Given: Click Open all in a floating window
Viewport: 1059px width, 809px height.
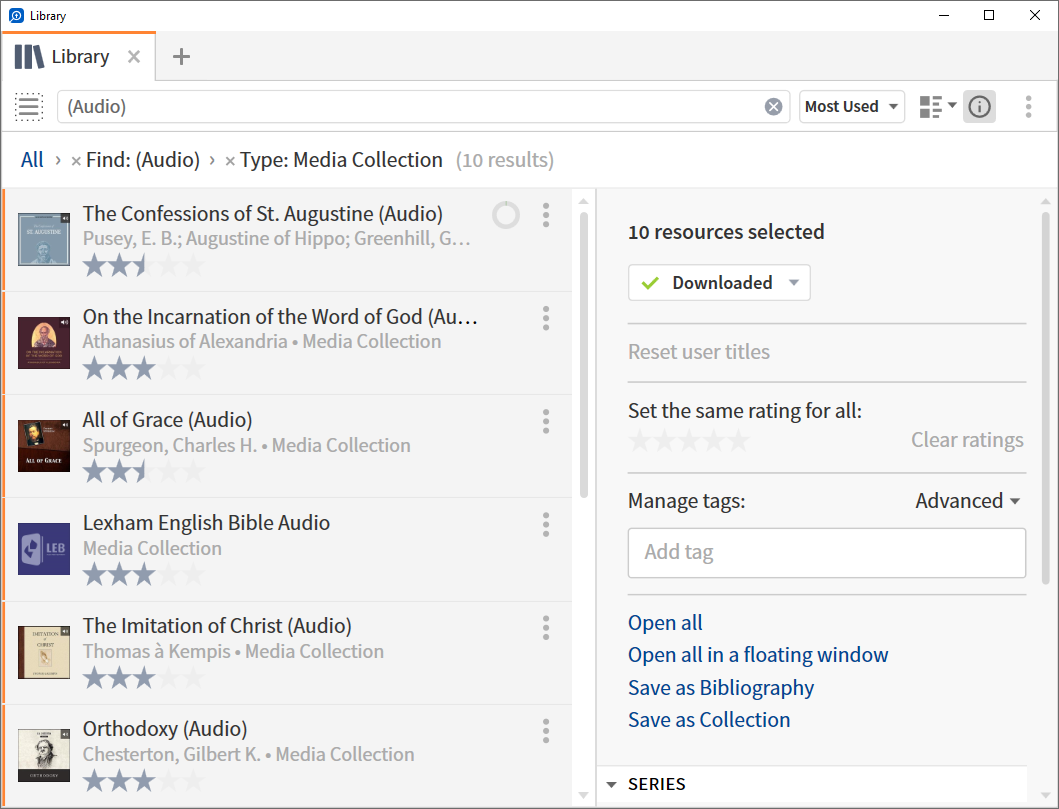Looking at the screenshot, I should pyautogui.click(x=758, y=655).
